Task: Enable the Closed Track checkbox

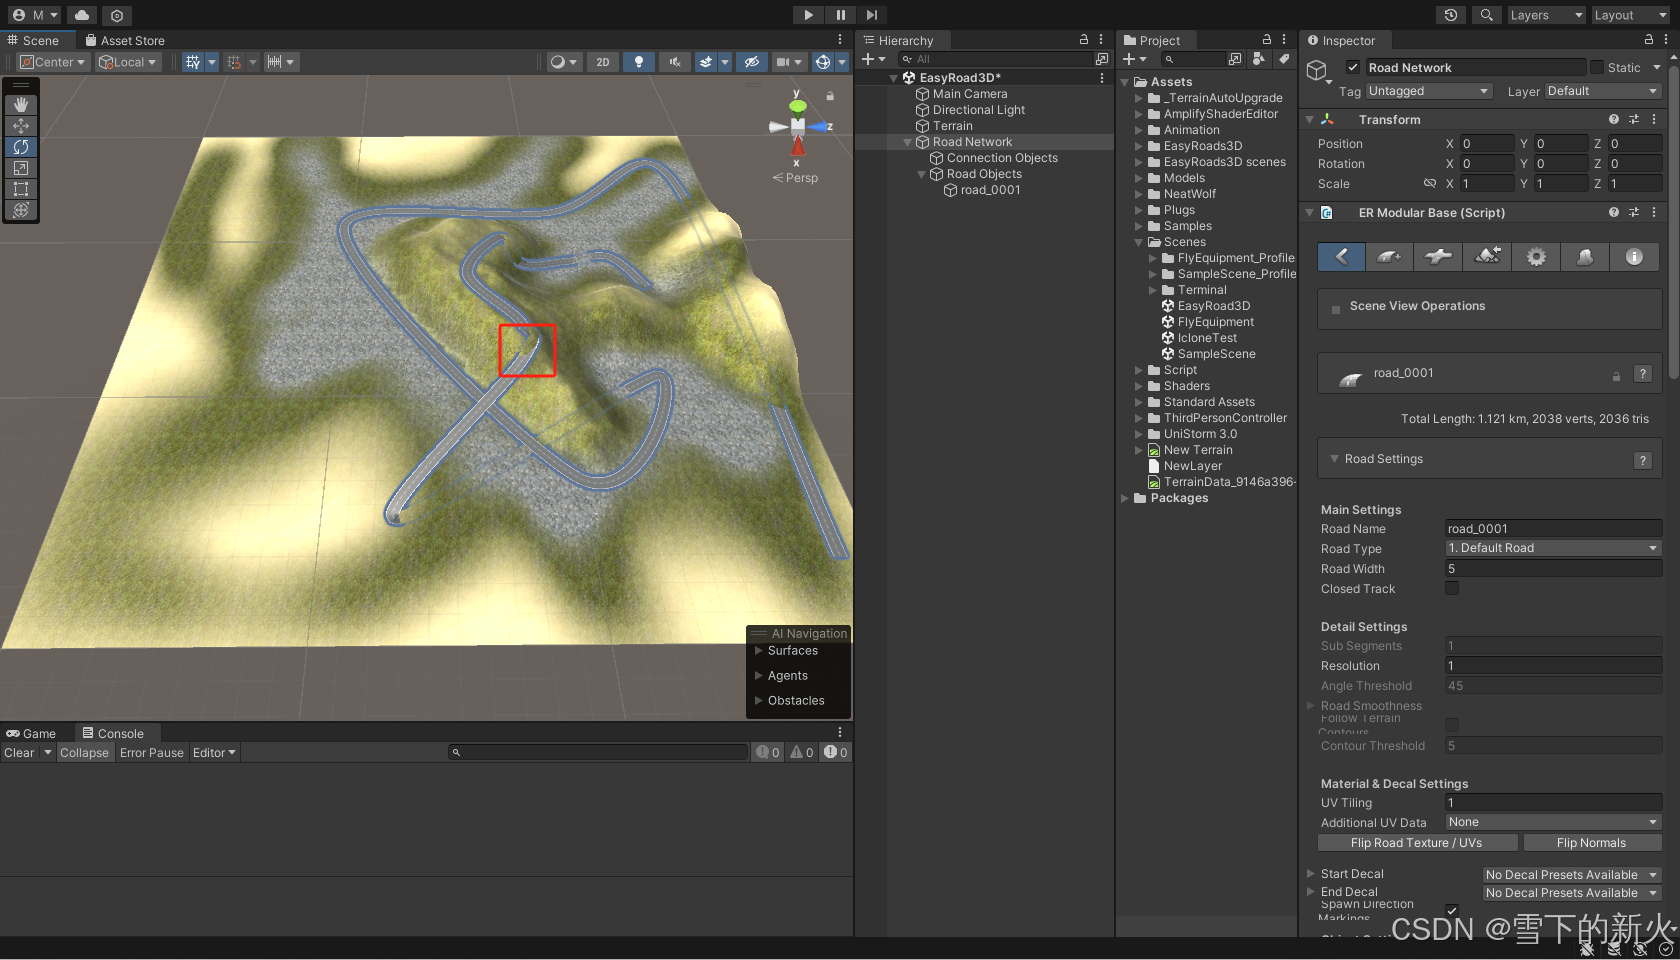Action: (x=1451, y=588)
